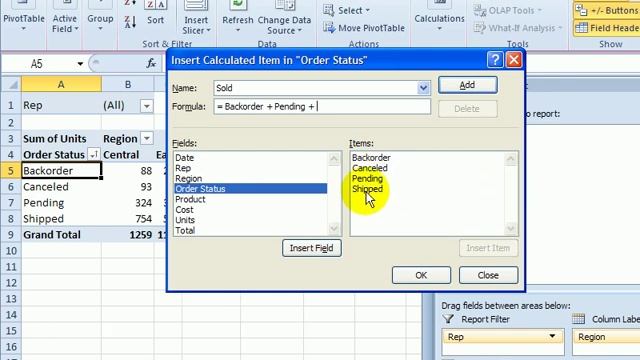Open the Sort dialog button
This screenshot has height=360, width=640.
155,13
